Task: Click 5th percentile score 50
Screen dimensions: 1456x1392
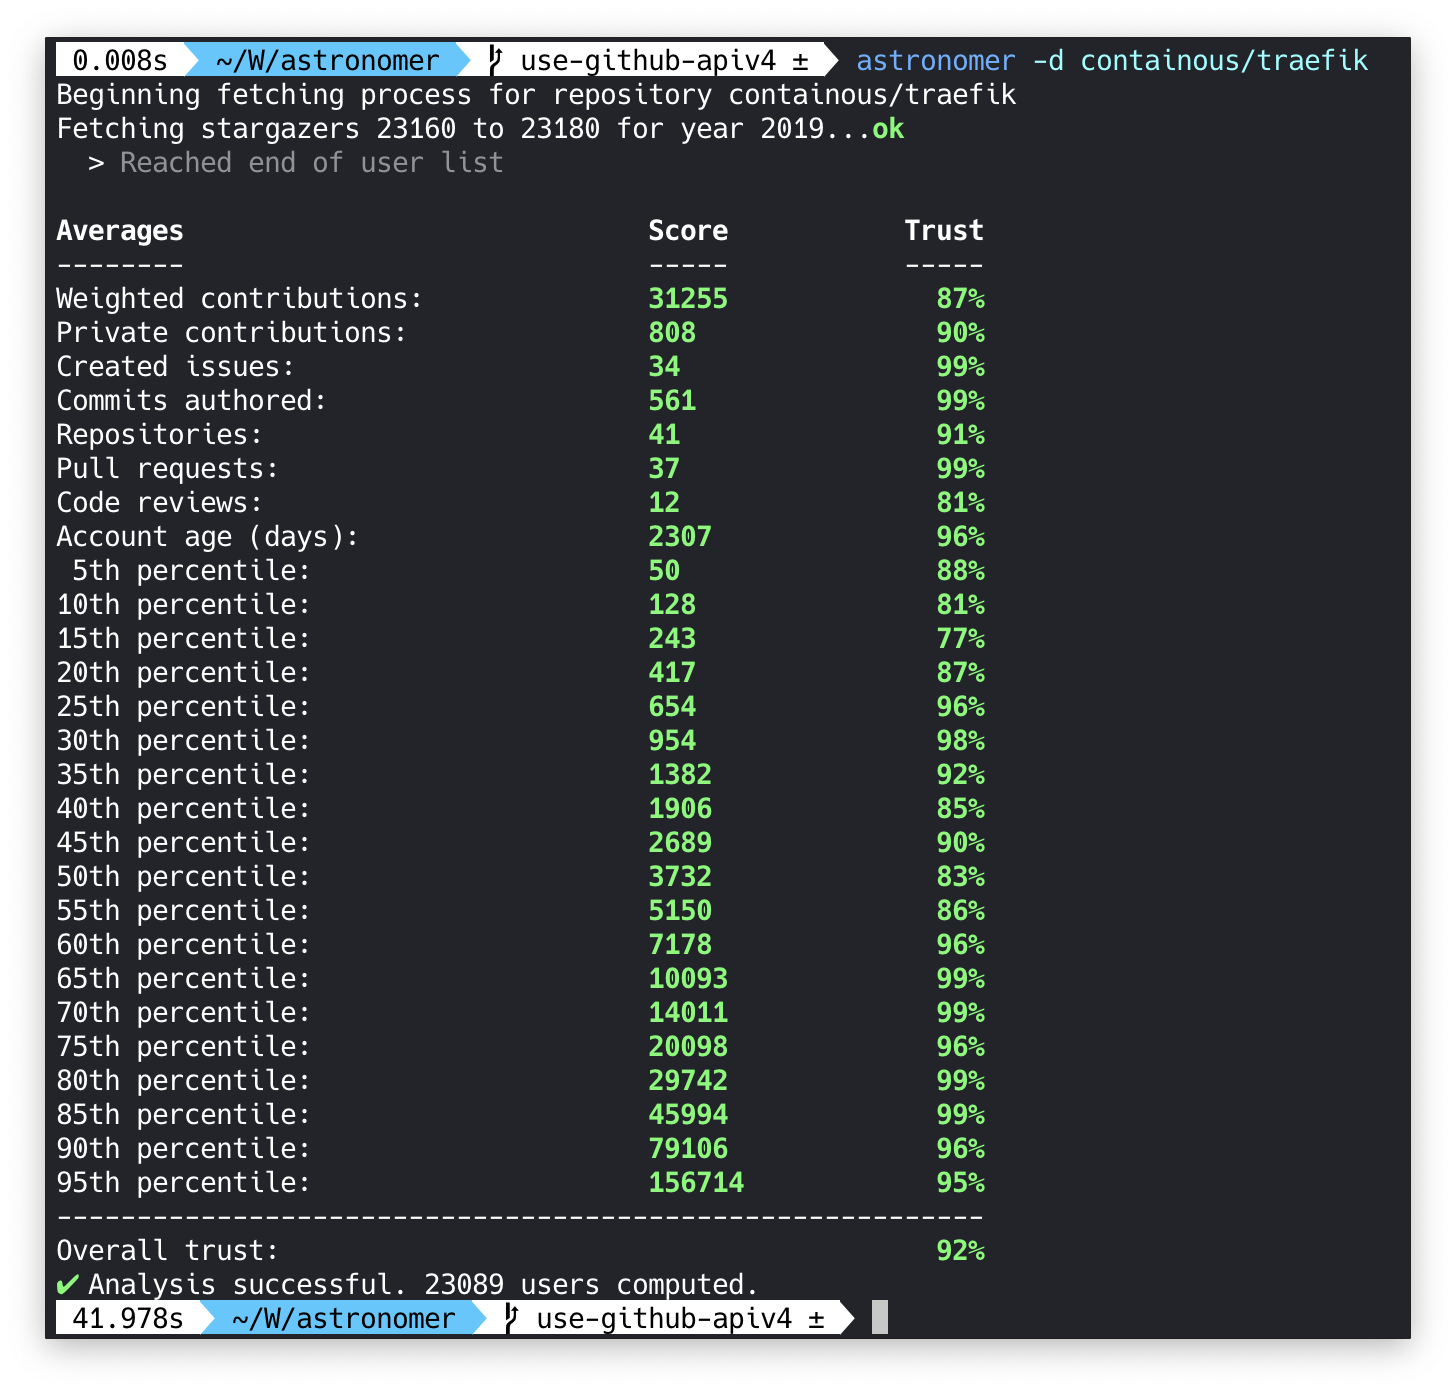Action: (664, 571)
